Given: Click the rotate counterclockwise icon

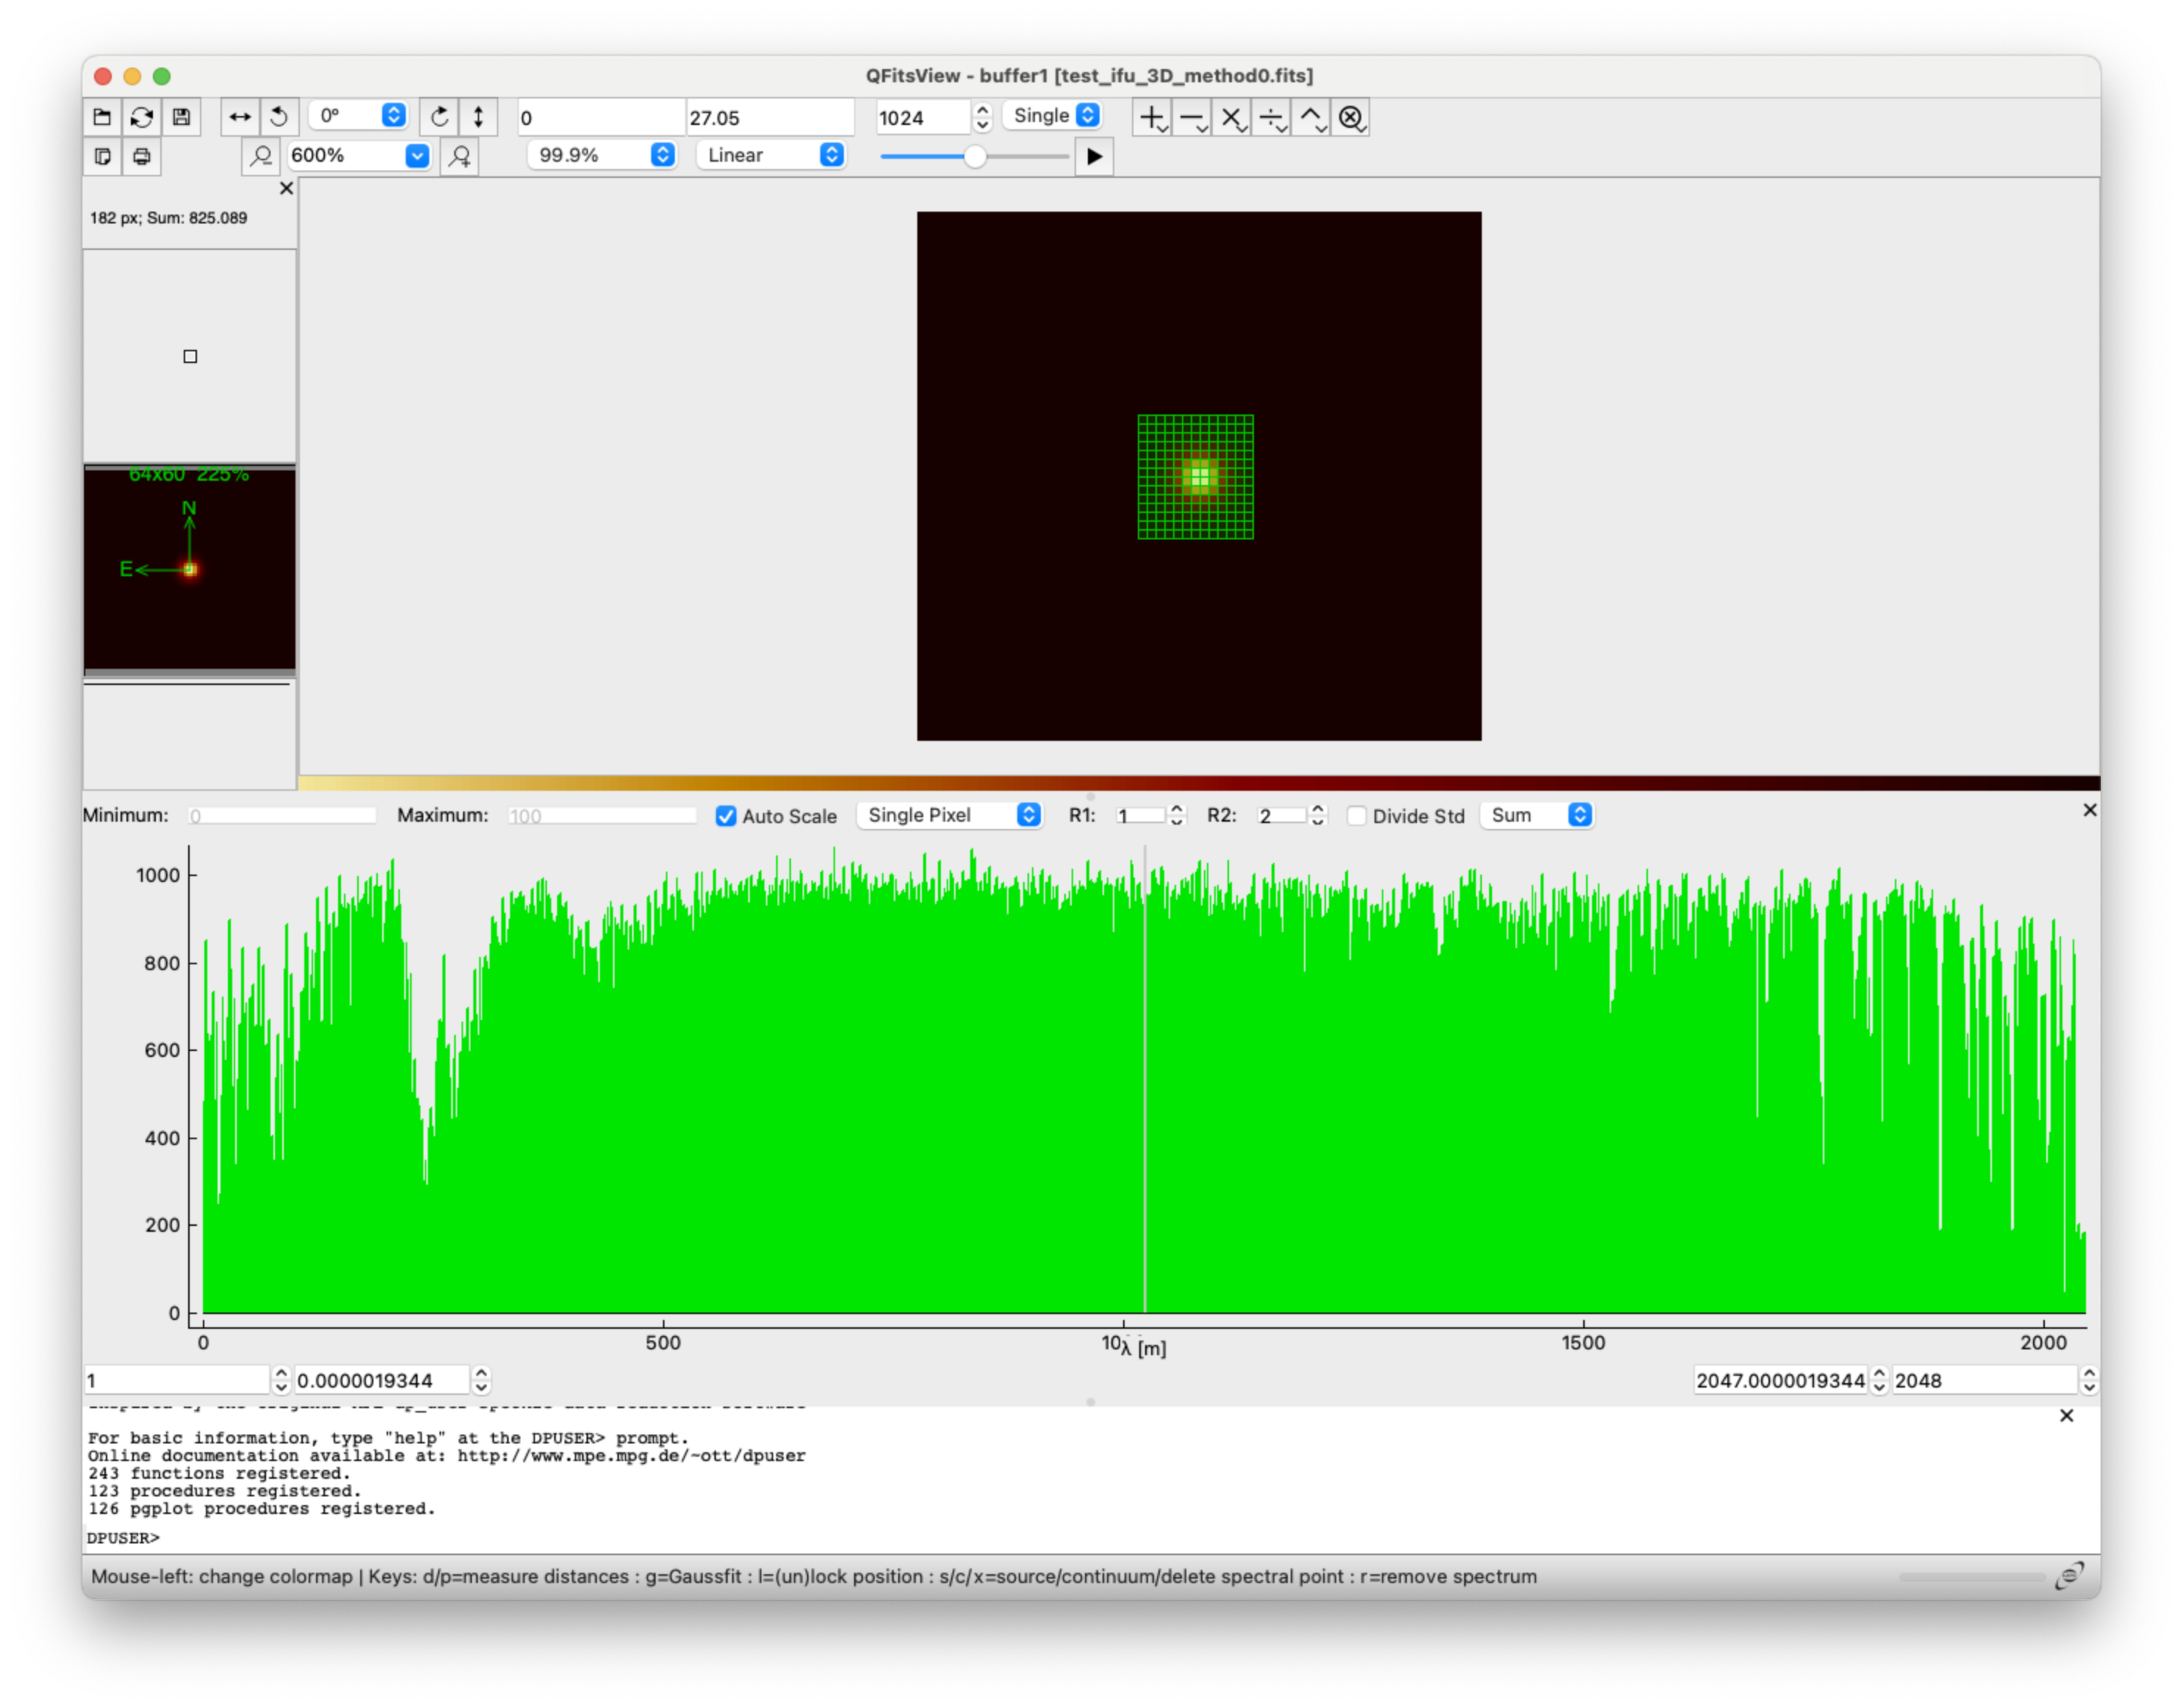Looking at the screenshot, I should tap(279, 117).
